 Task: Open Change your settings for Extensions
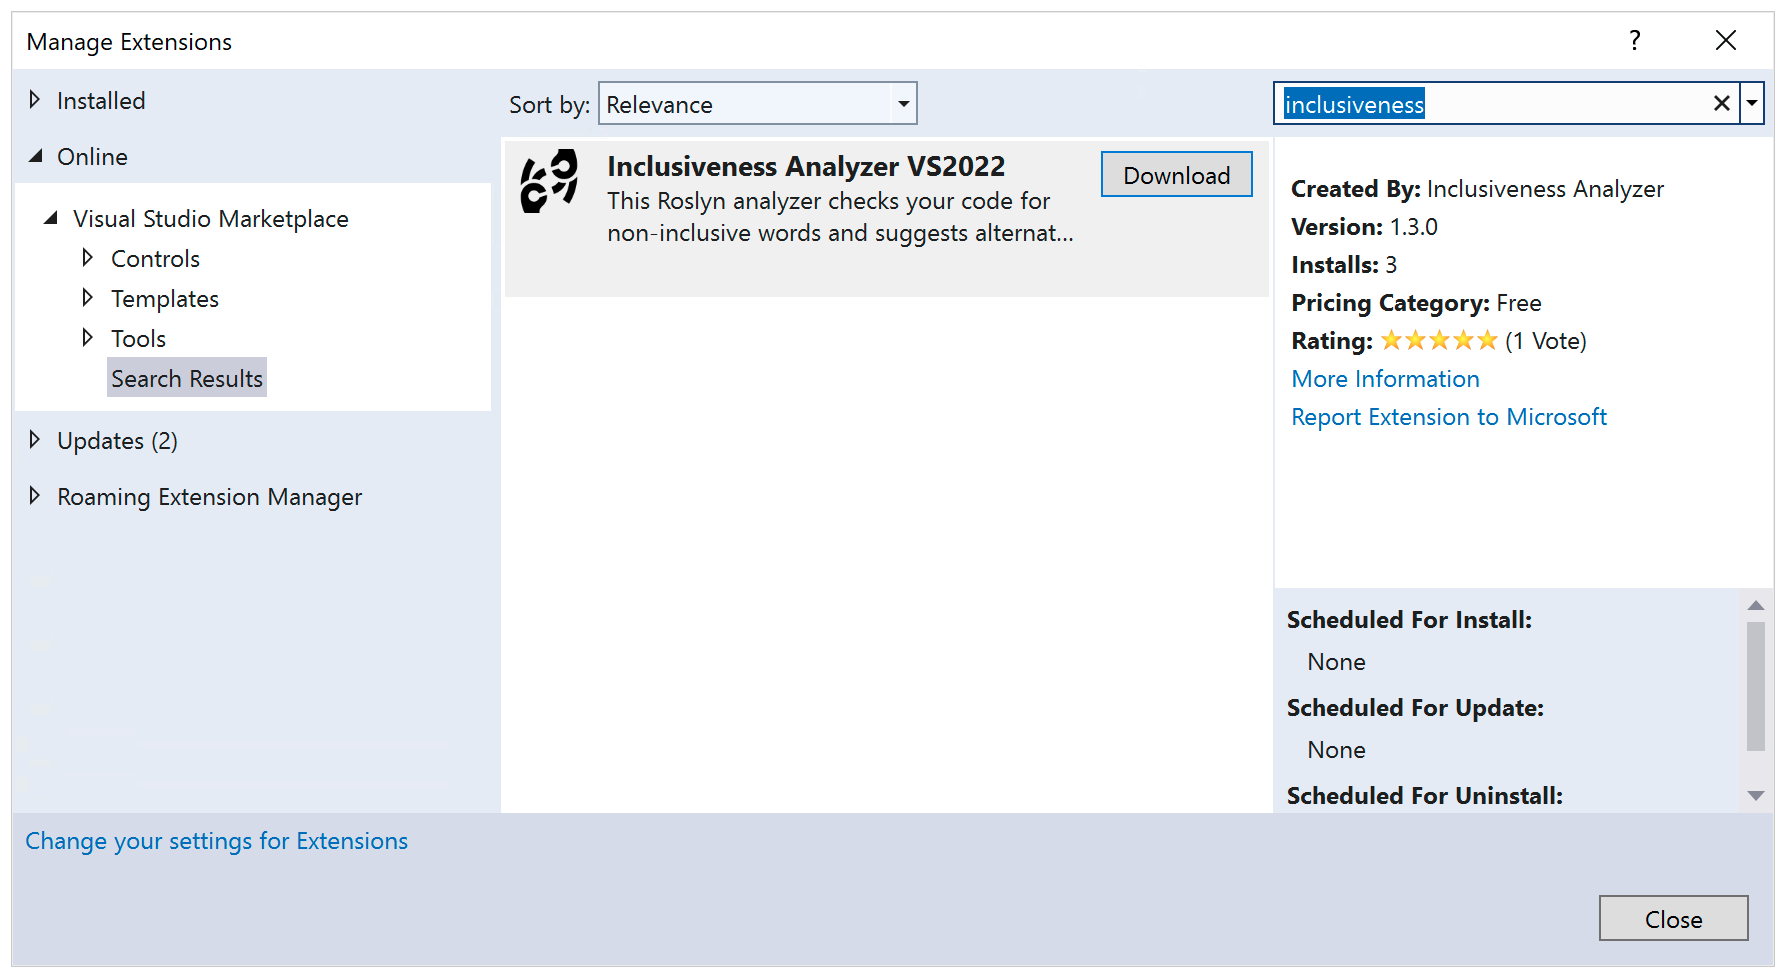pyautogui.click(x=217, y=841)
